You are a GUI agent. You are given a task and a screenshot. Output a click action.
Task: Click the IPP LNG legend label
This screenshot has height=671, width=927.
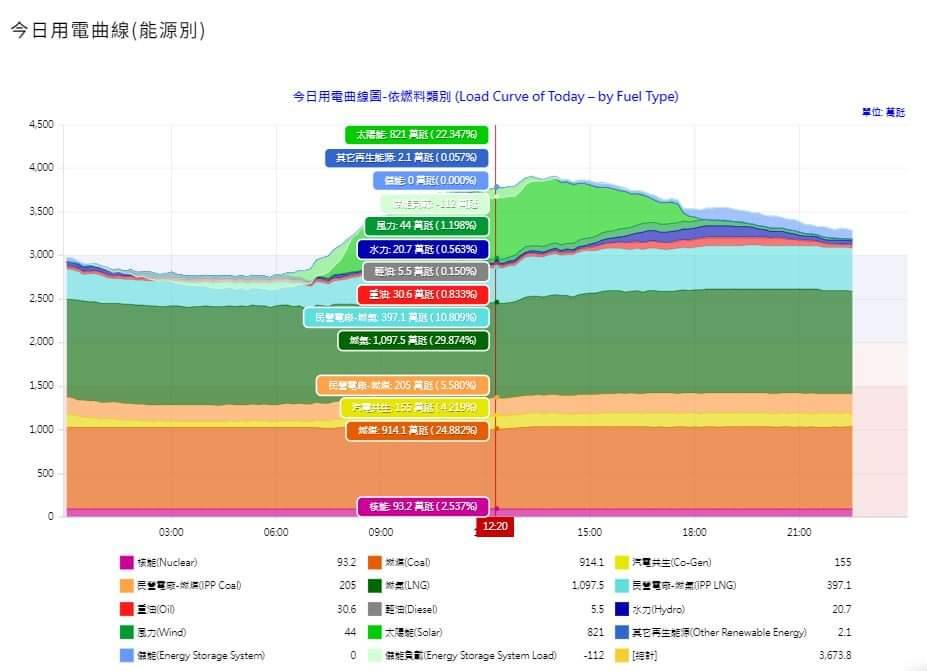click(684, 585)
